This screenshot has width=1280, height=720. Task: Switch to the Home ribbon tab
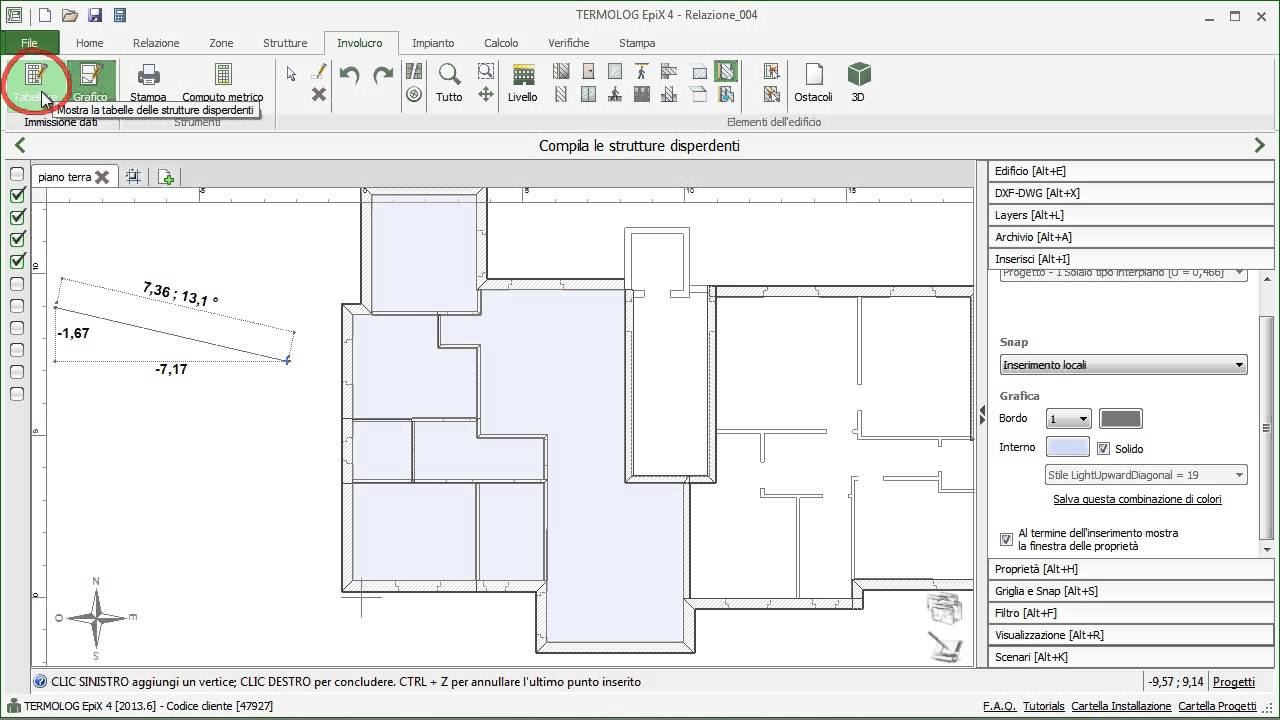[x=89, y=43]
